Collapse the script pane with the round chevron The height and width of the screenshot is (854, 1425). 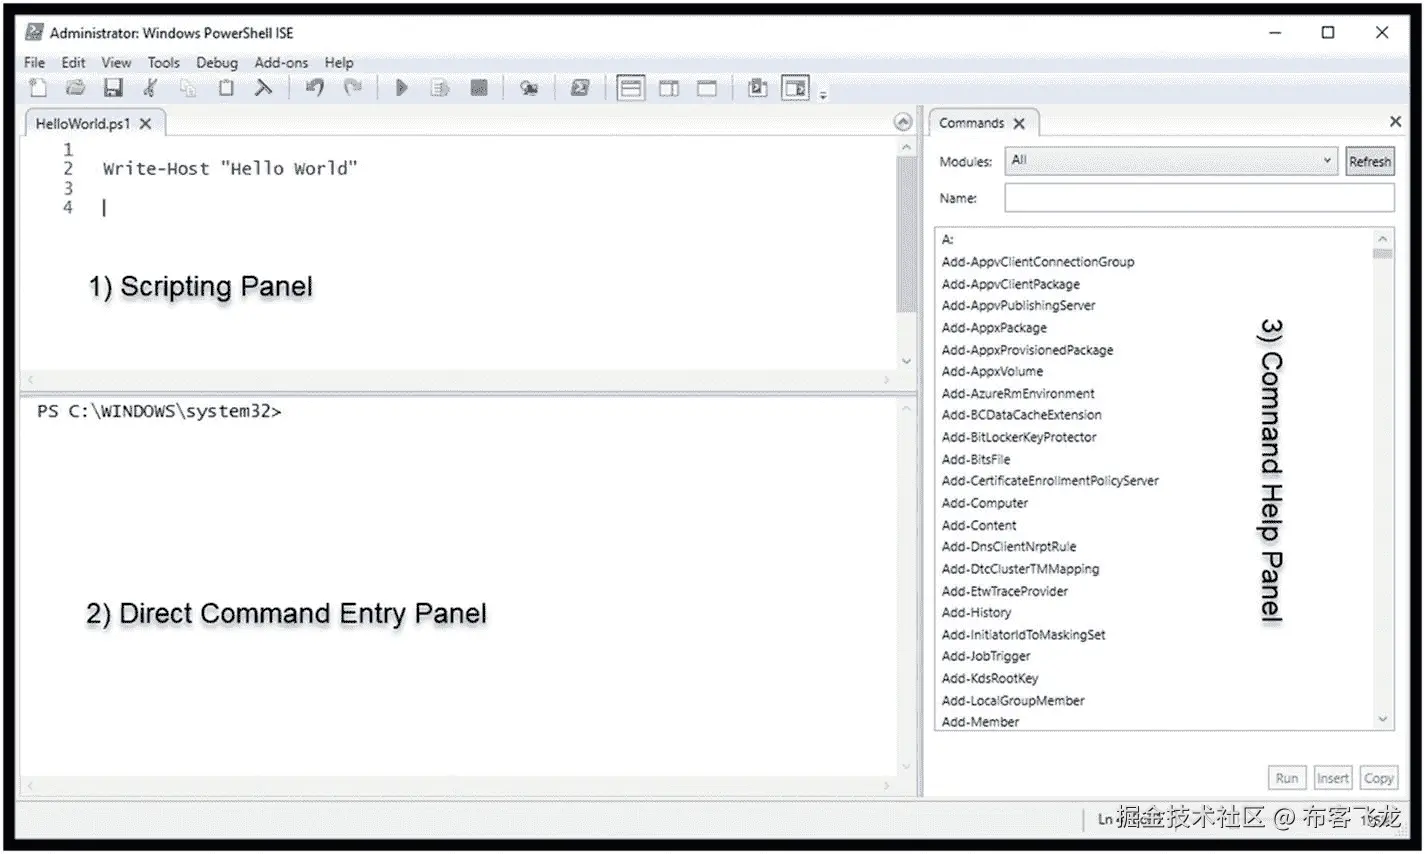[x=903, y=122]
